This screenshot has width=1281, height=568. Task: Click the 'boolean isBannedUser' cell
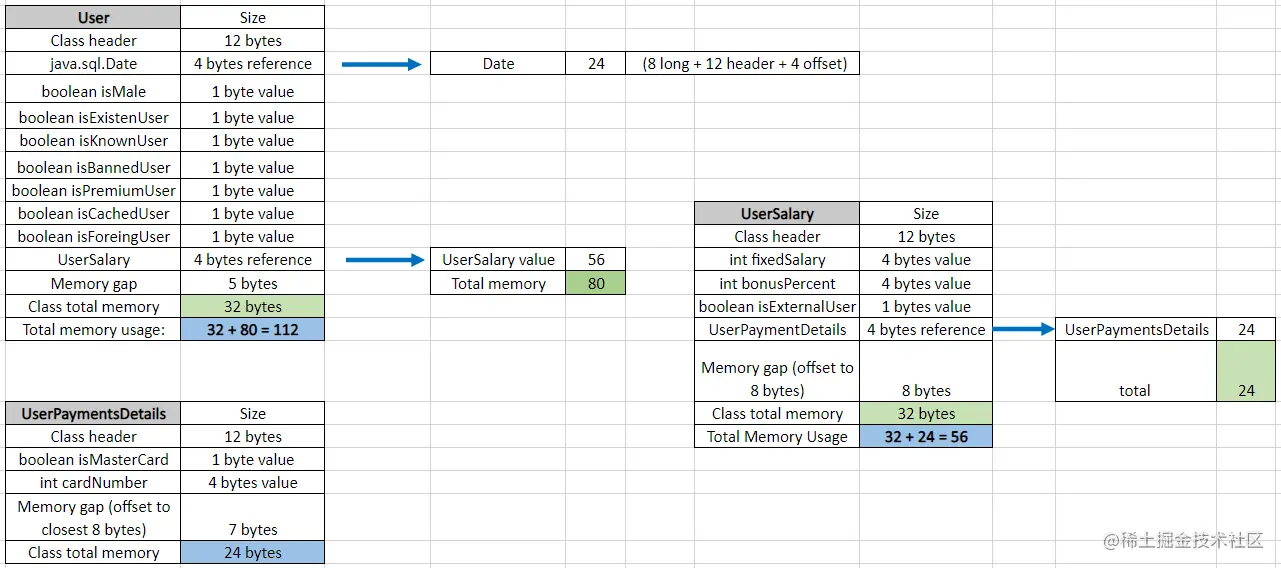(93, 167)
